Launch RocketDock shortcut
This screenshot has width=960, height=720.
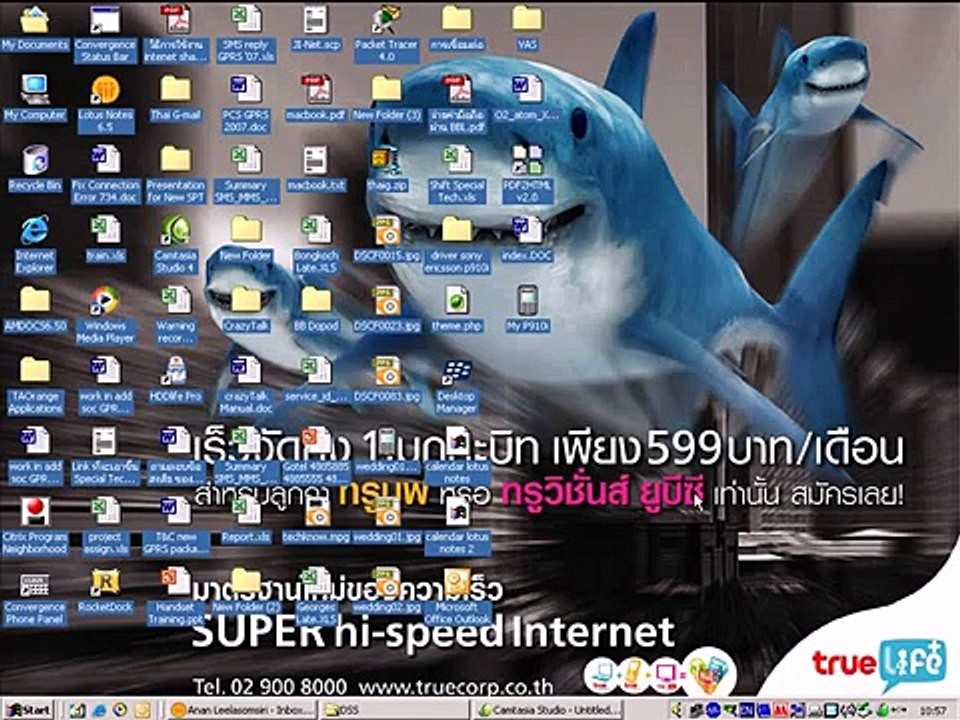[105, 592]
